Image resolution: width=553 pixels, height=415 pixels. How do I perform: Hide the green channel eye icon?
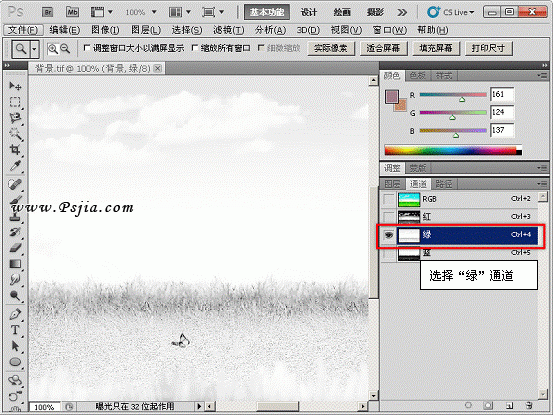(389, 234)
